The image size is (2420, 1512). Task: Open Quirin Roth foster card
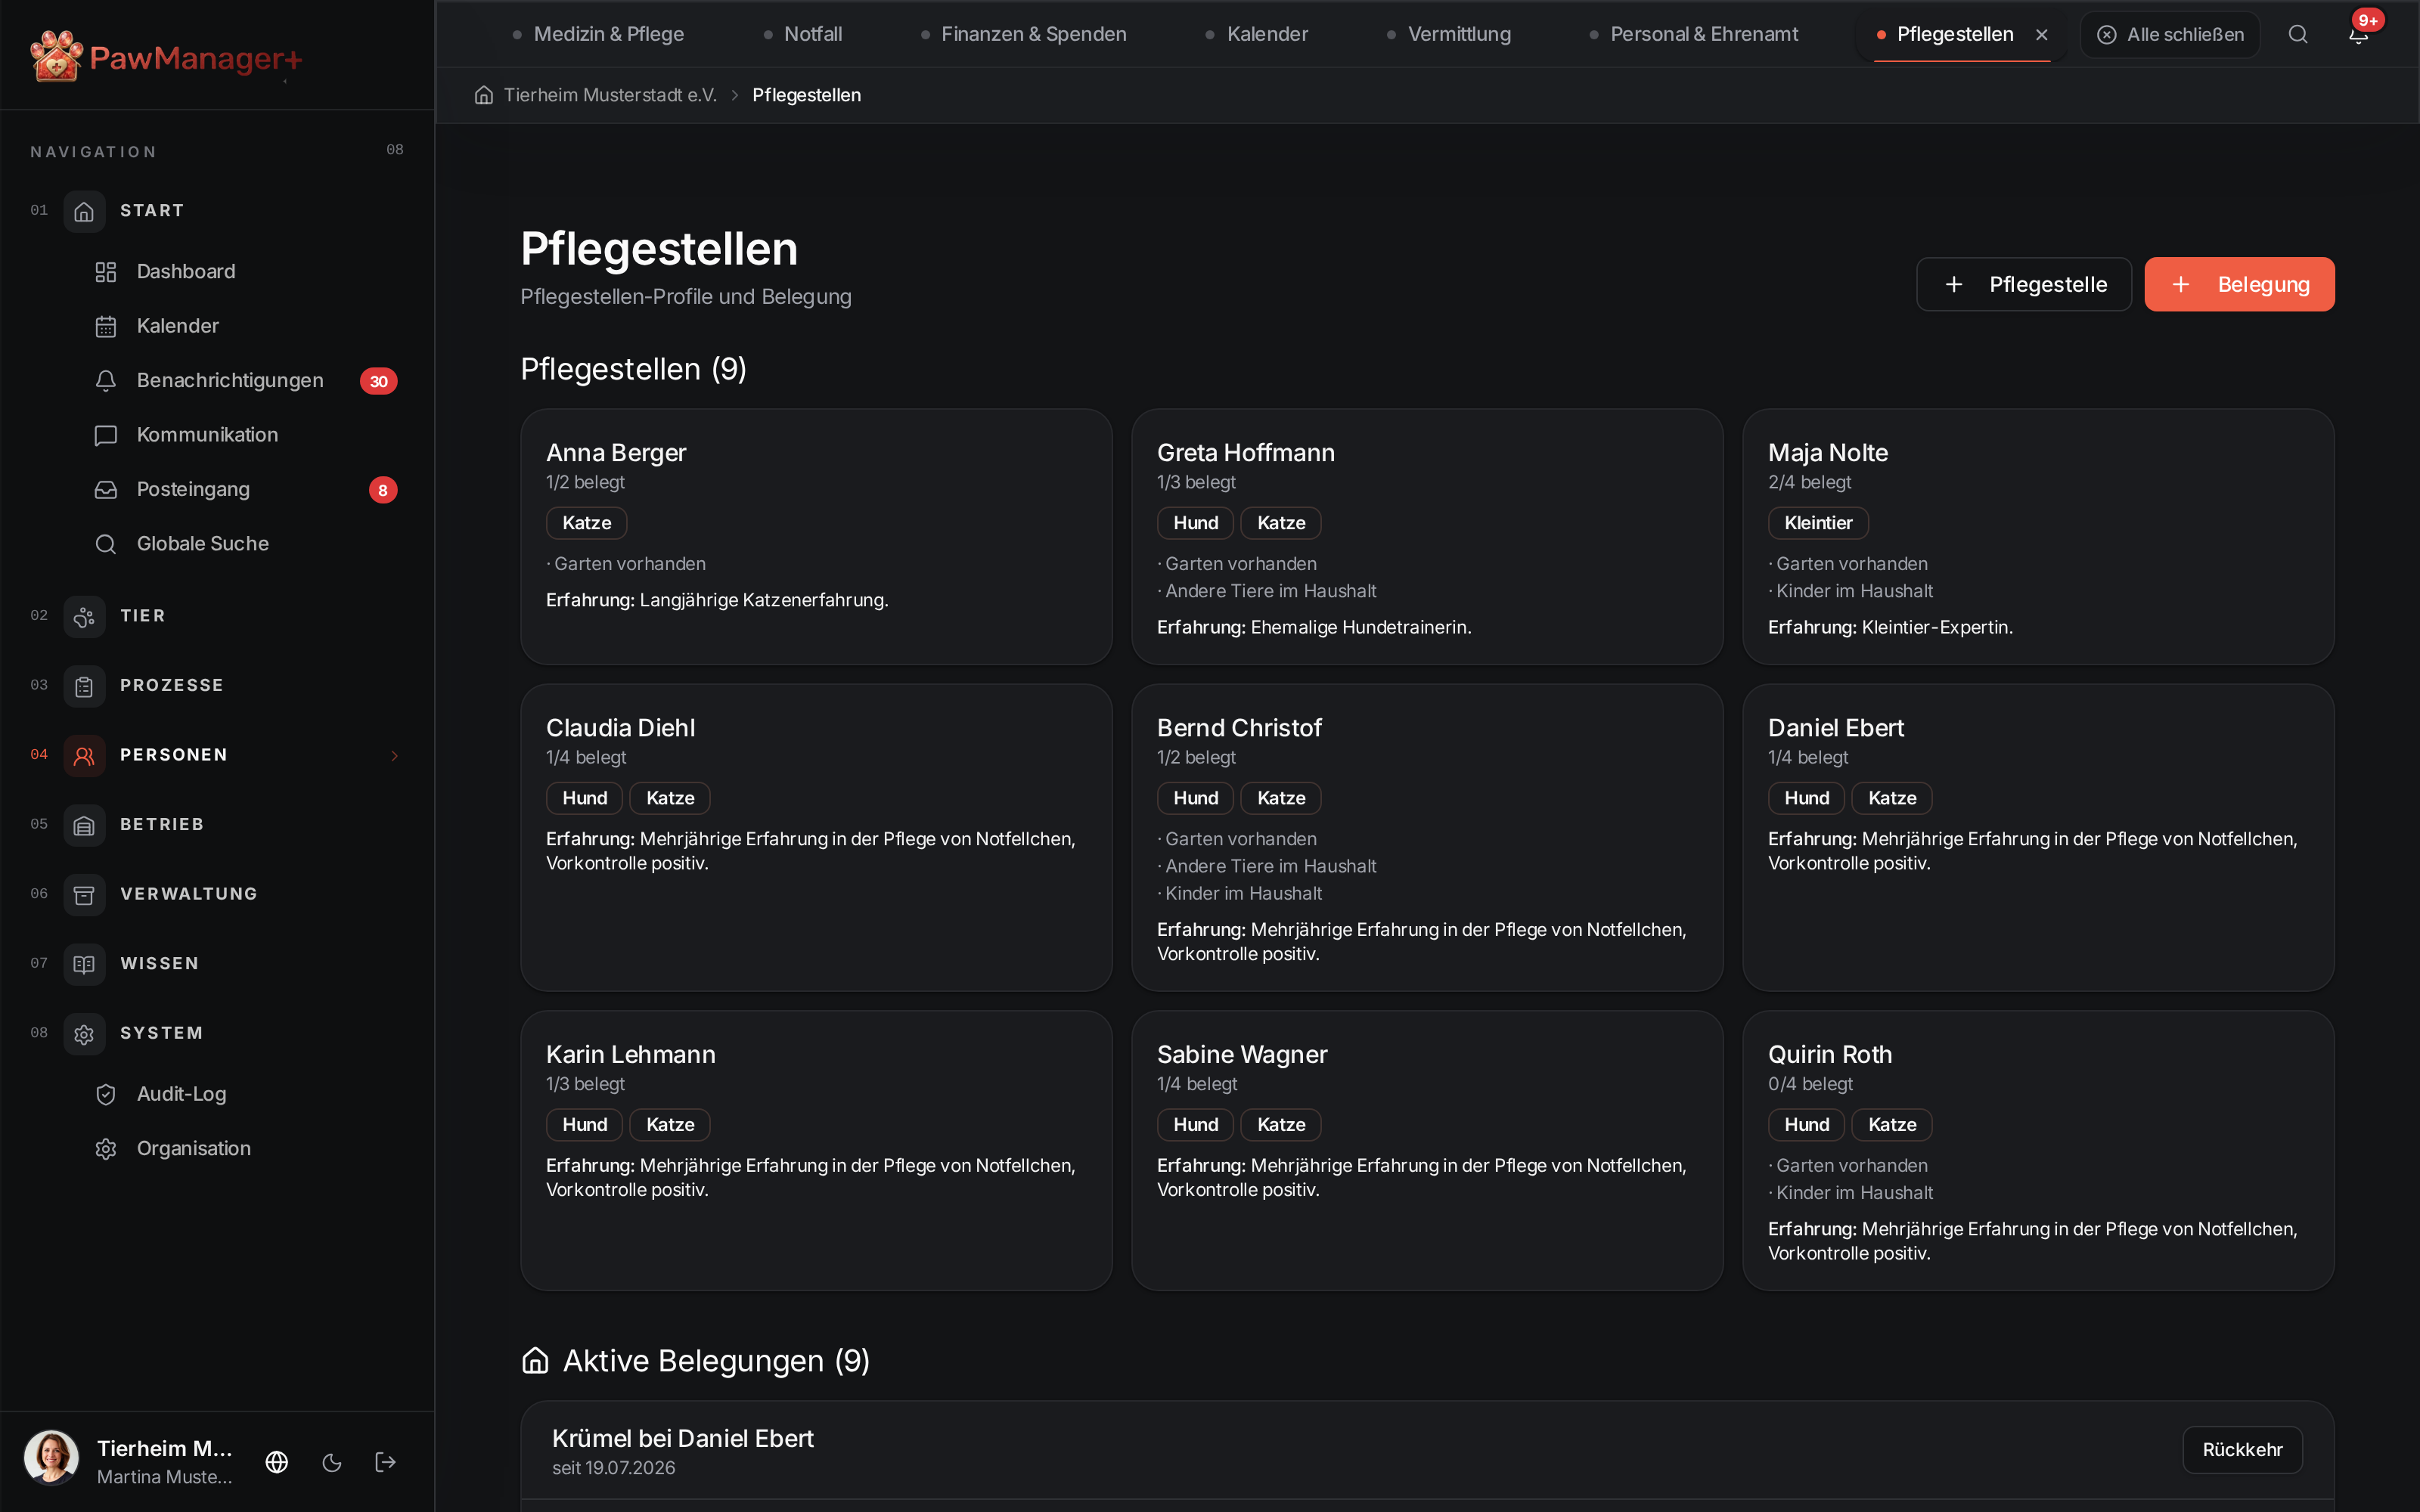(x=2038, y=1150)
